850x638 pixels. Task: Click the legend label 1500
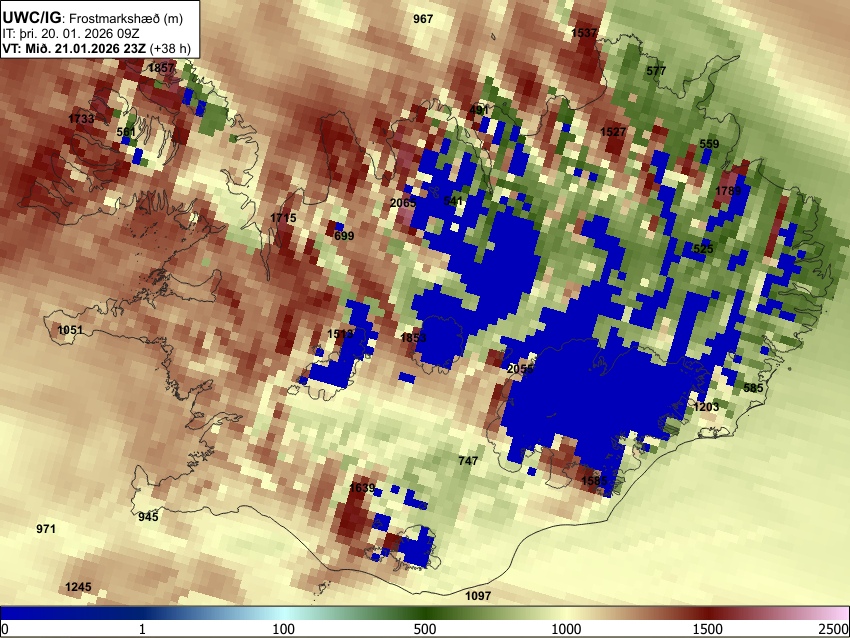click(708, 629)
